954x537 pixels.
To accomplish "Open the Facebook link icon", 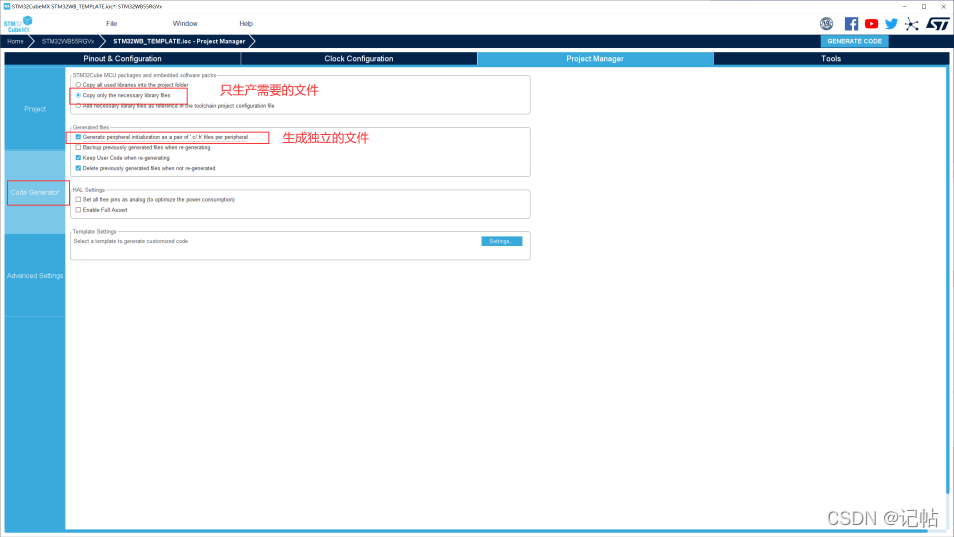I will click(851, 24).
